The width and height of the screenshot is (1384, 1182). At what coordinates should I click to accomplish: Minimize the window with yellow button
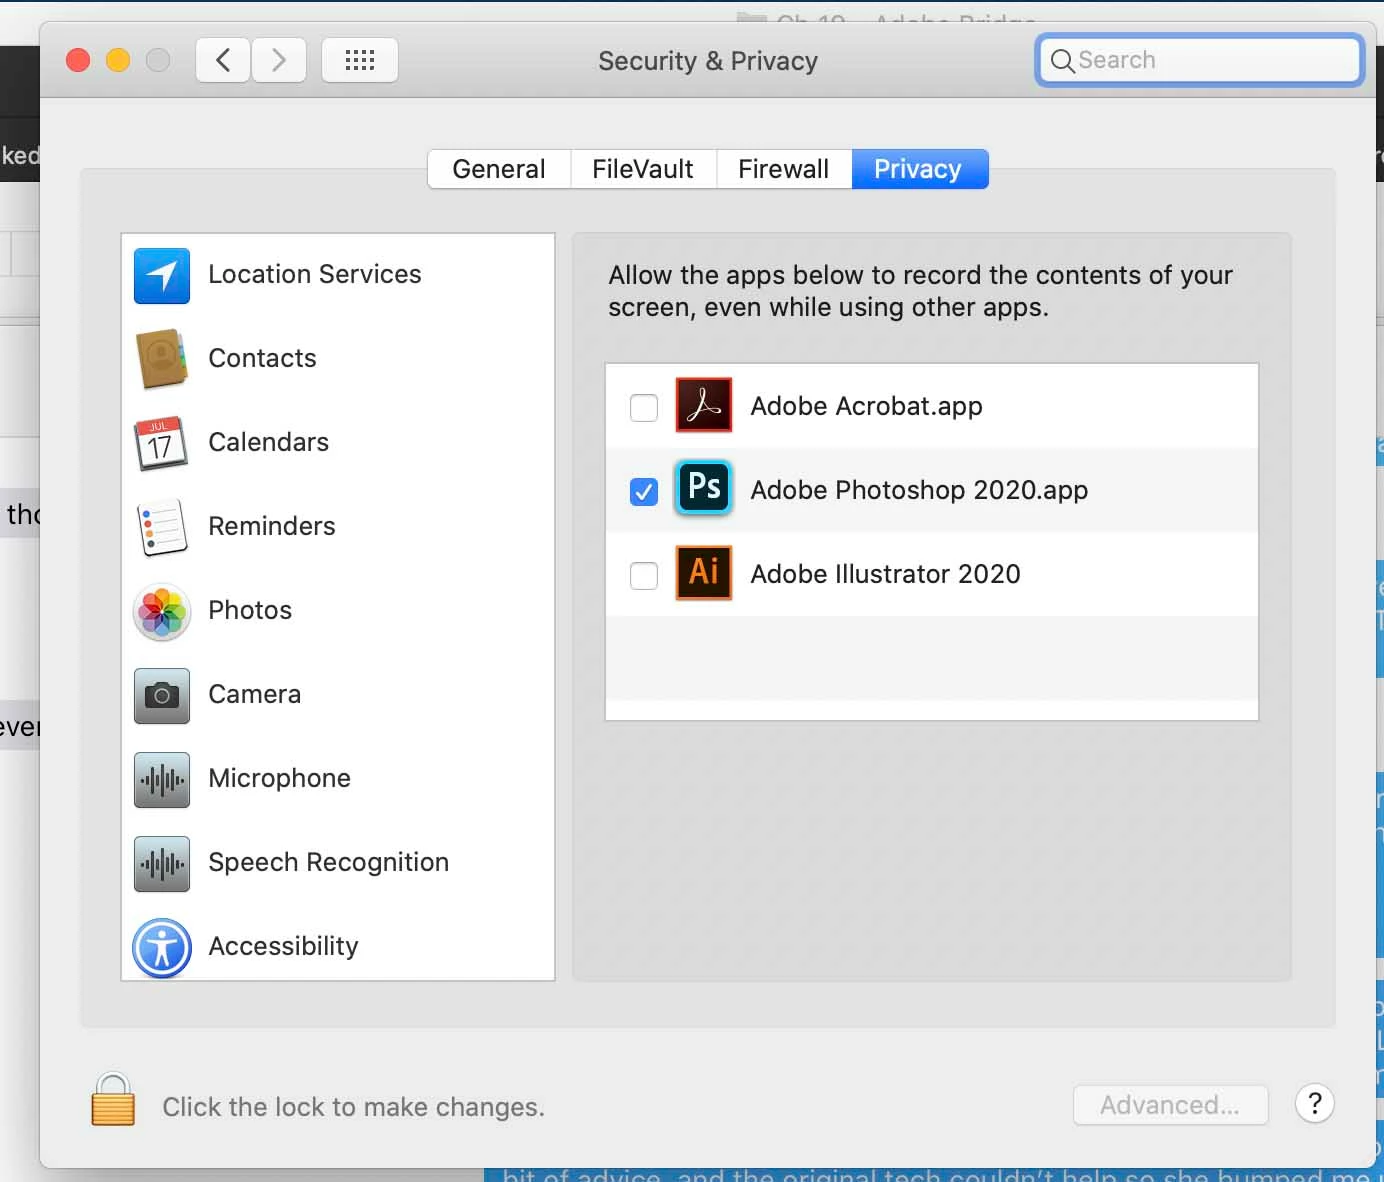pos(118,60)
